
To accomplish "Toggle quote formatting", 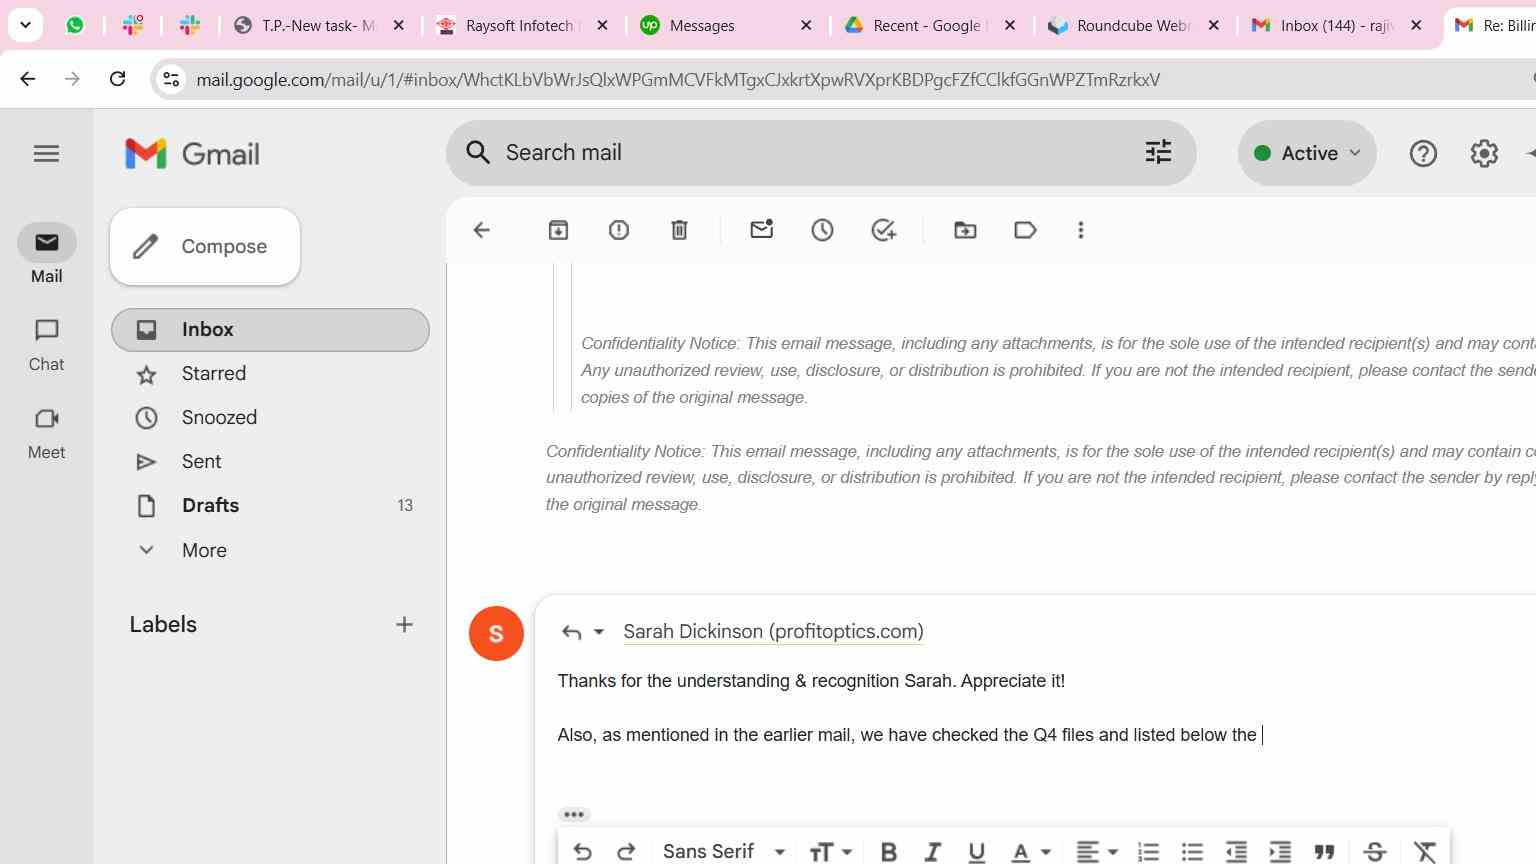I will [1324, 851].
